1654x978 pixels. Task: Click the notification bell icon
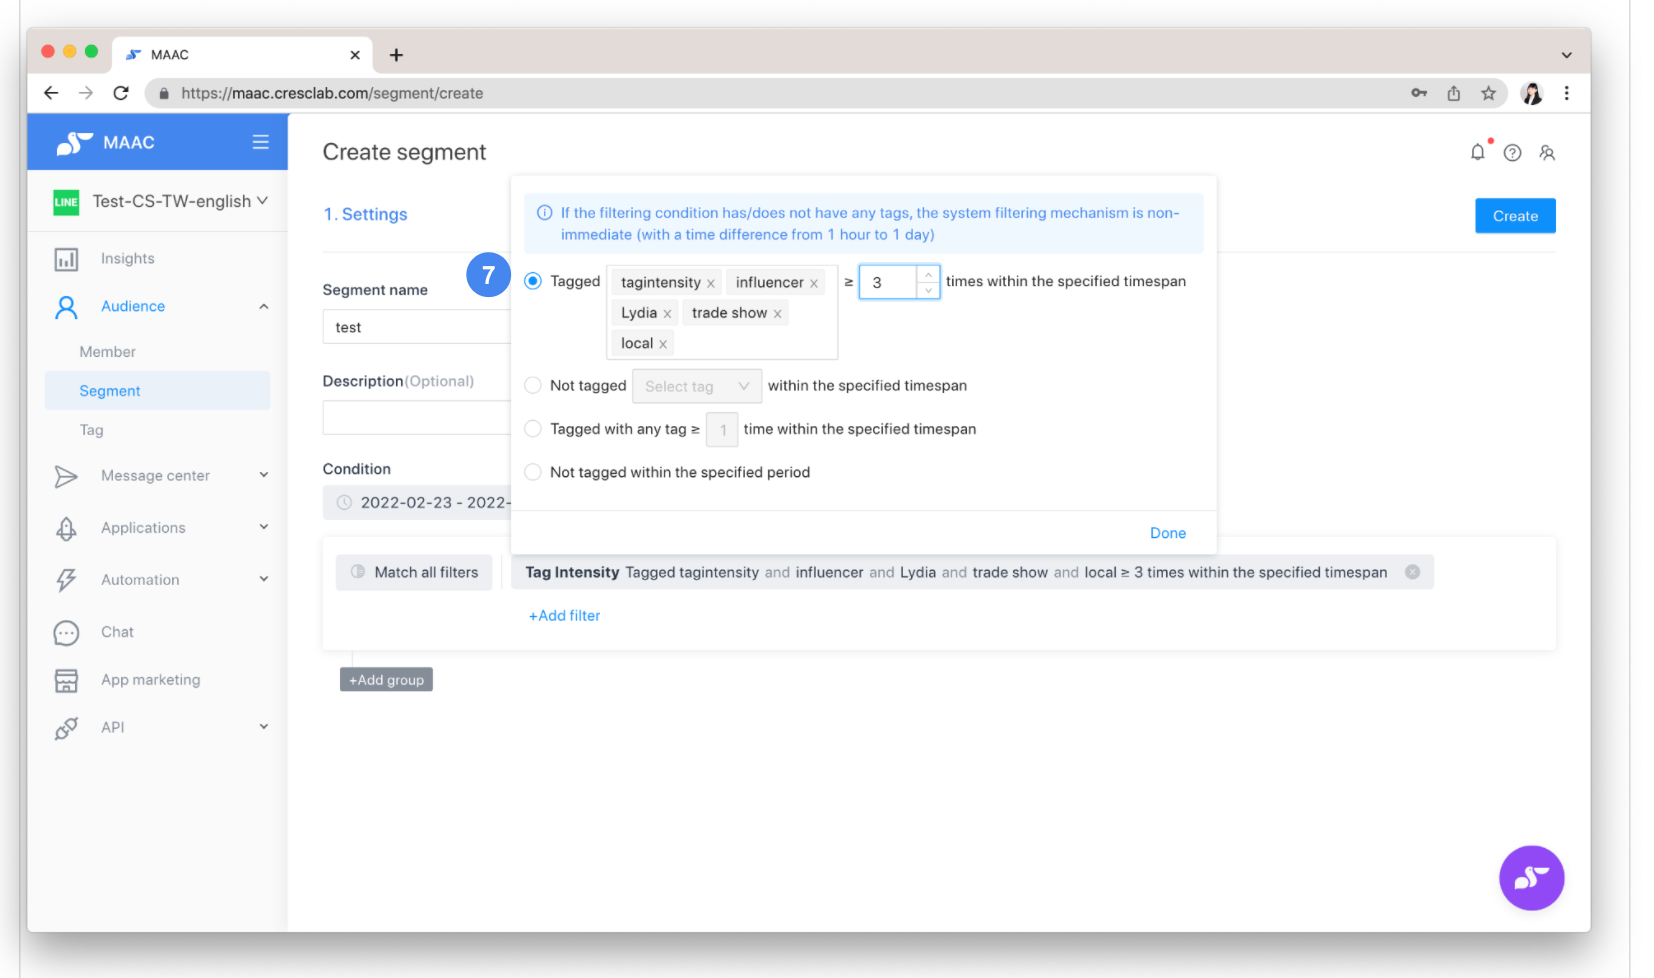(x=1477, y=153)
